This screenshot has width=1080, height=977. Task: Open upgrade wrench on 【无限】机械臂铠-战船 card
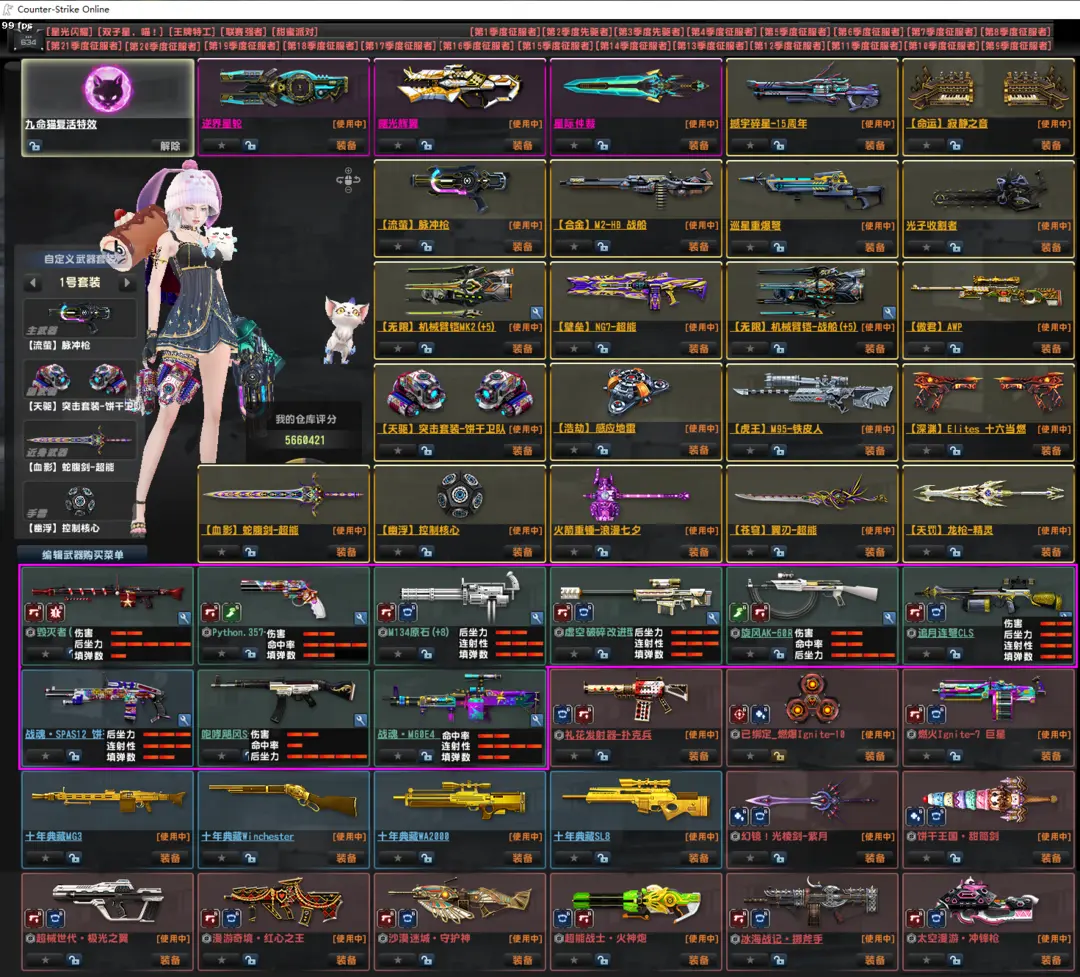(x=889, y=313)
